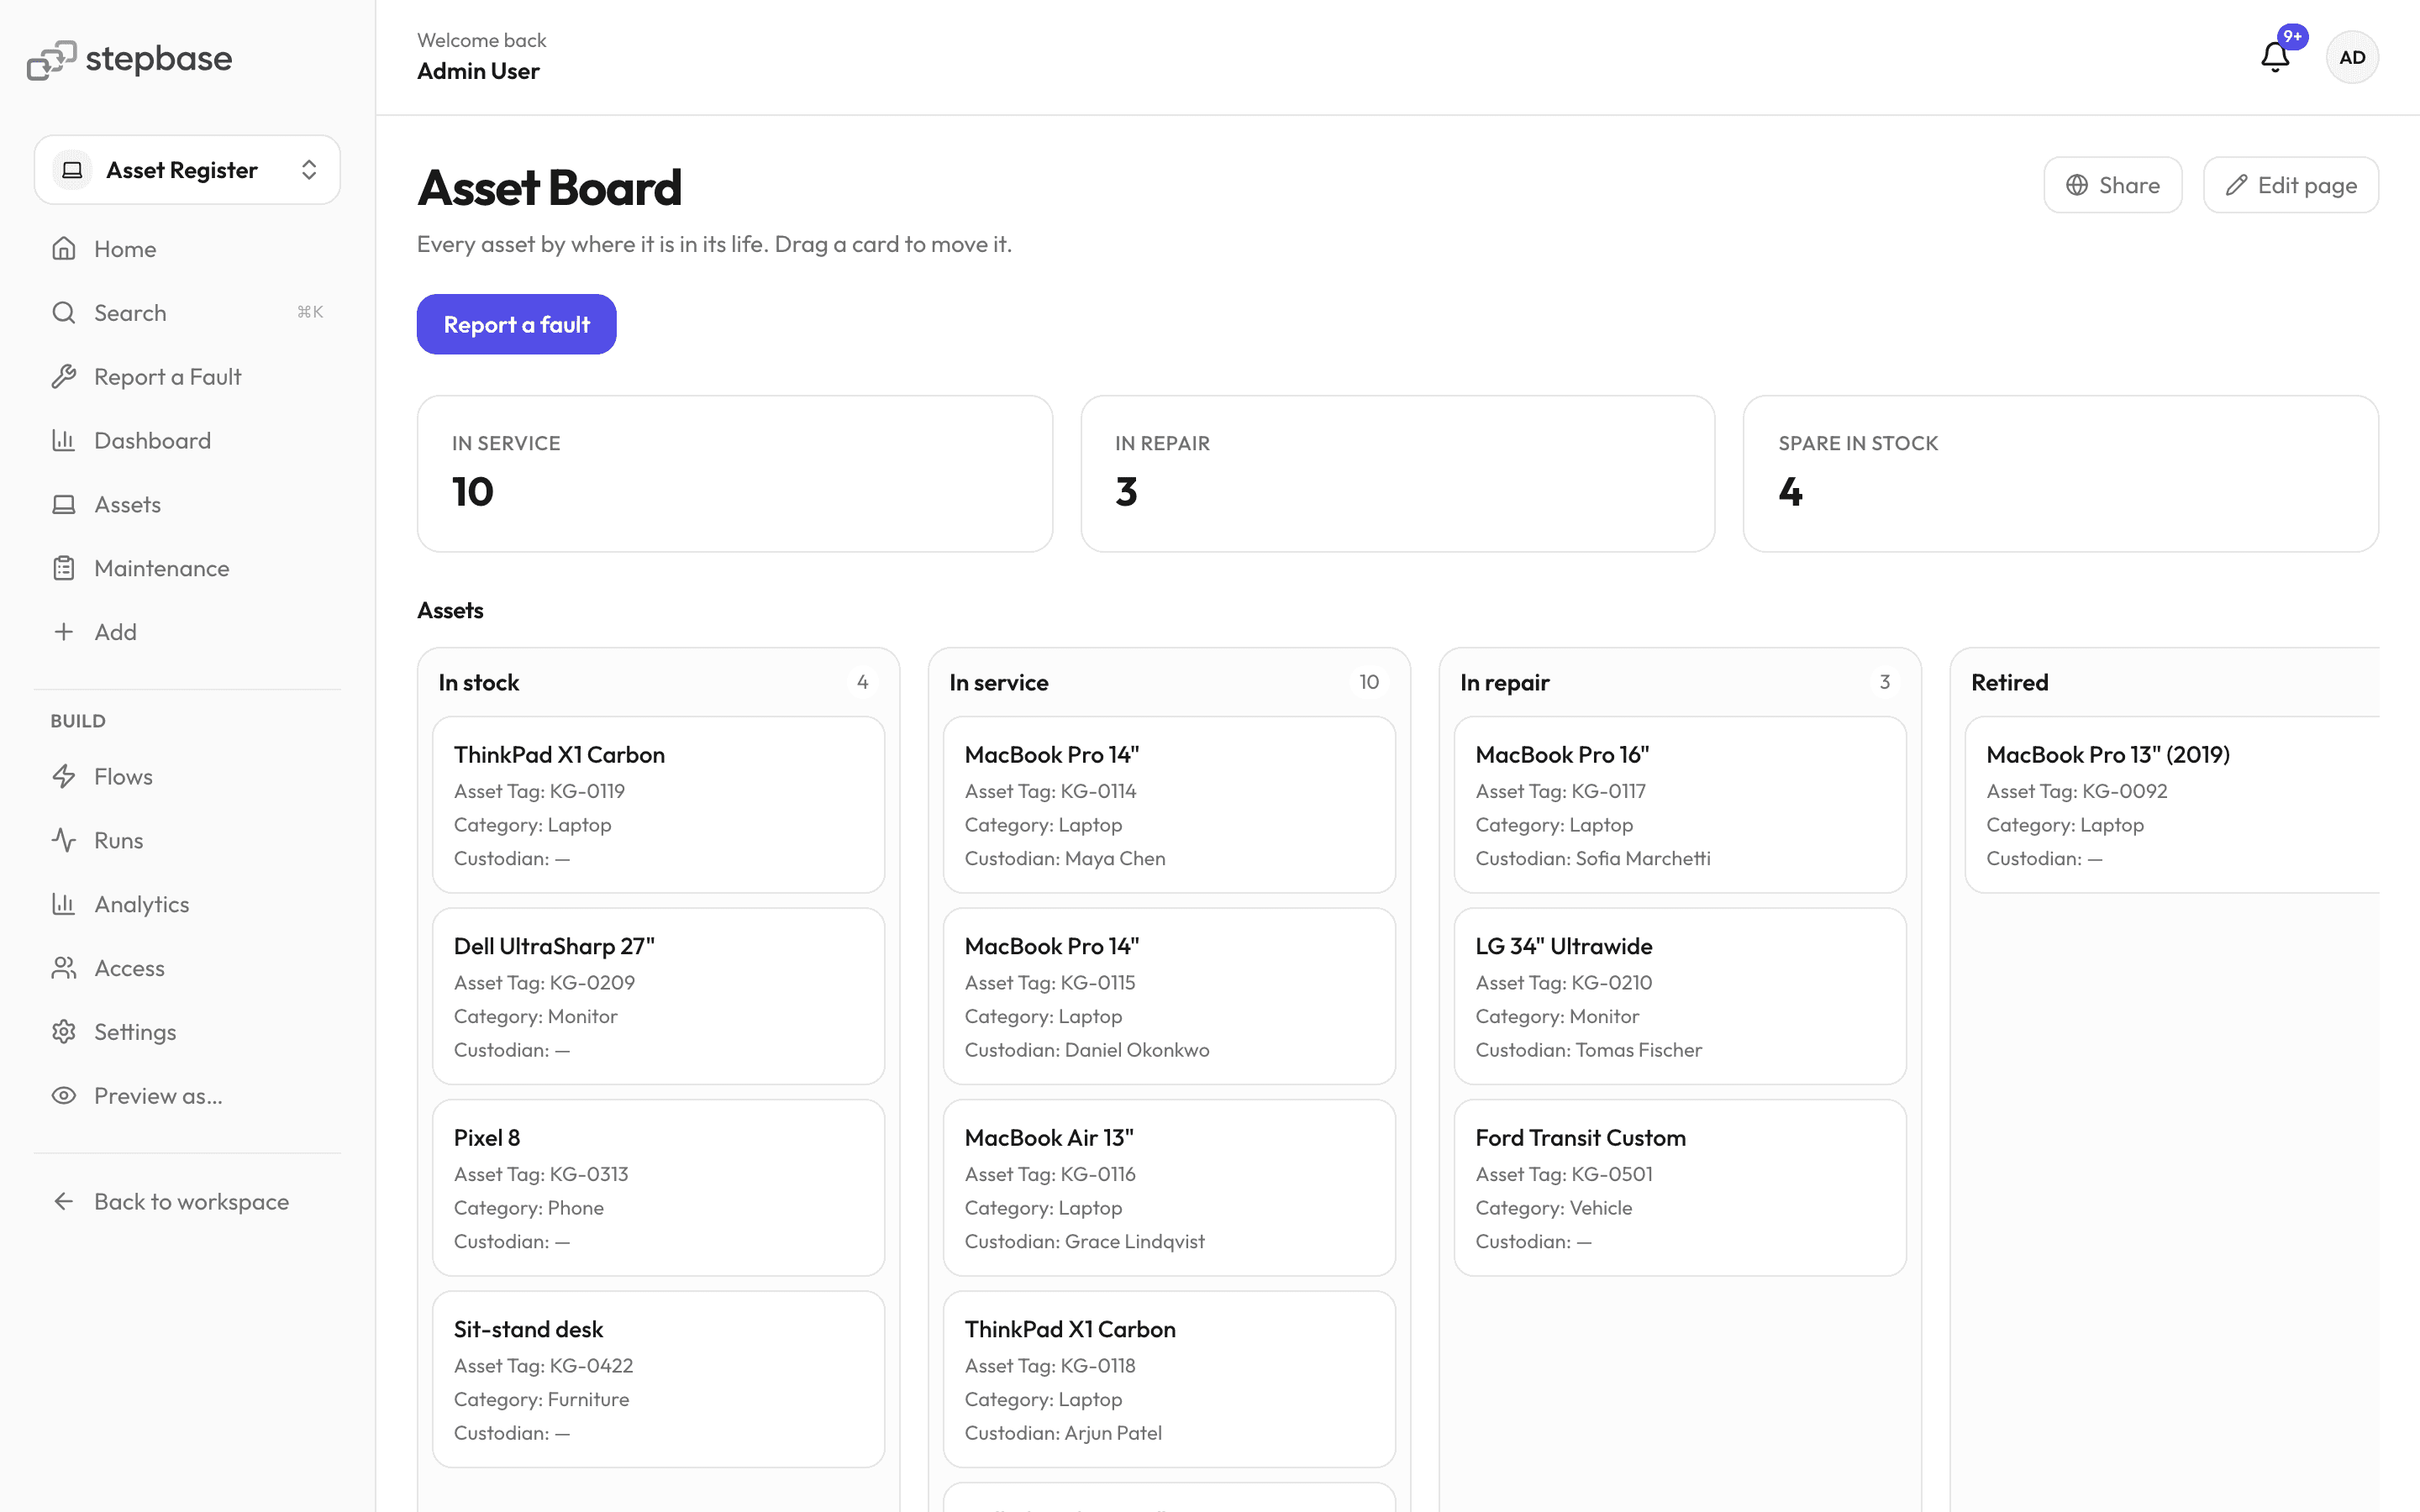The height and width of the screenshot is (1512, 2420).
Task: Click the Share button
Action: tap(2112, 185)
